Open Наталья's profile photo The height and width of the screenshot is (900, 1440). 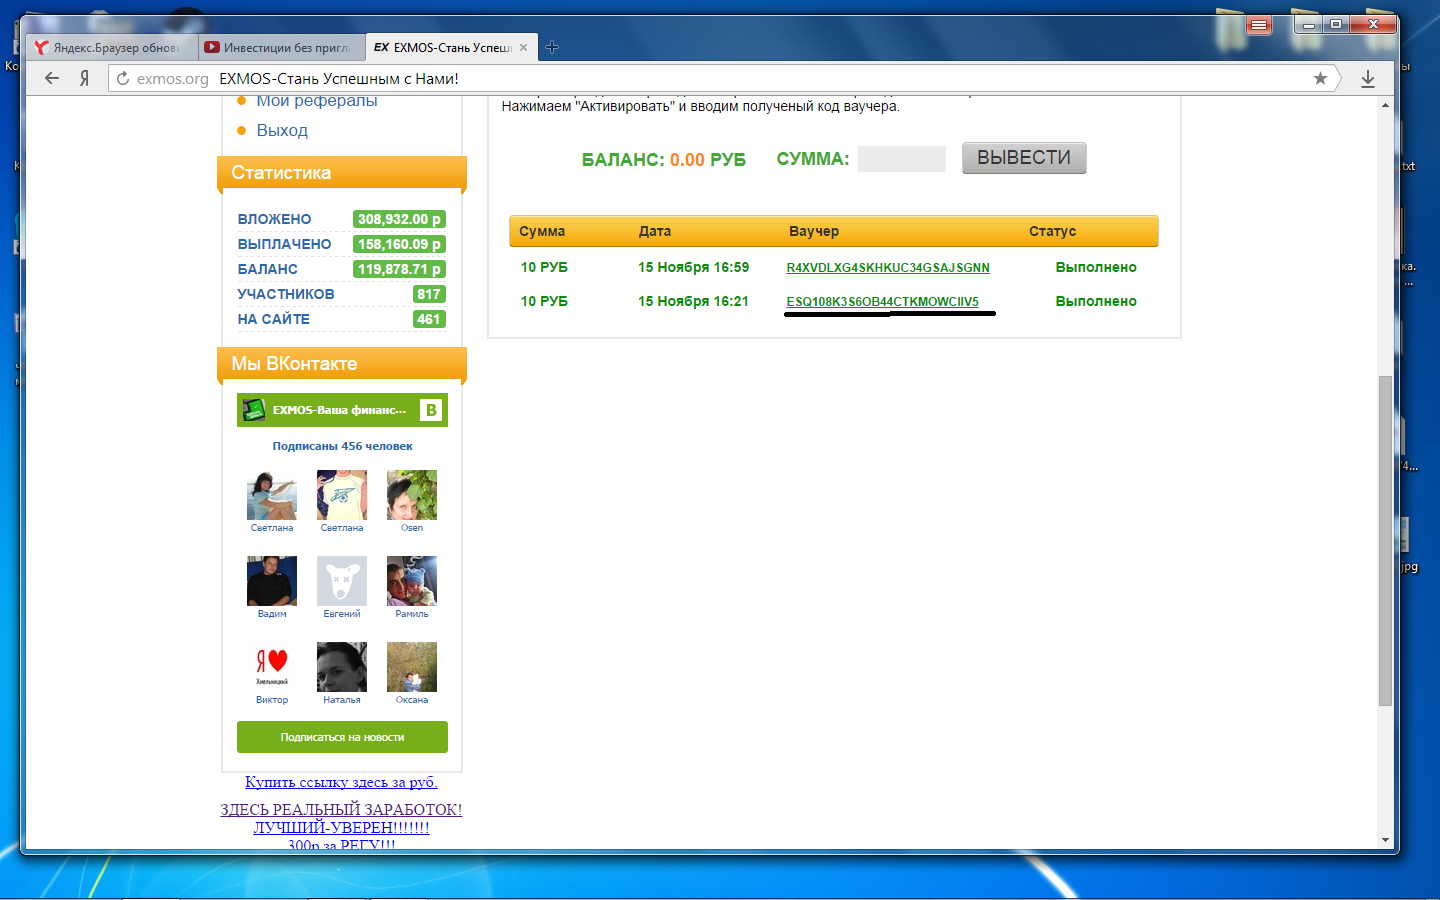(x=342, y=667)
